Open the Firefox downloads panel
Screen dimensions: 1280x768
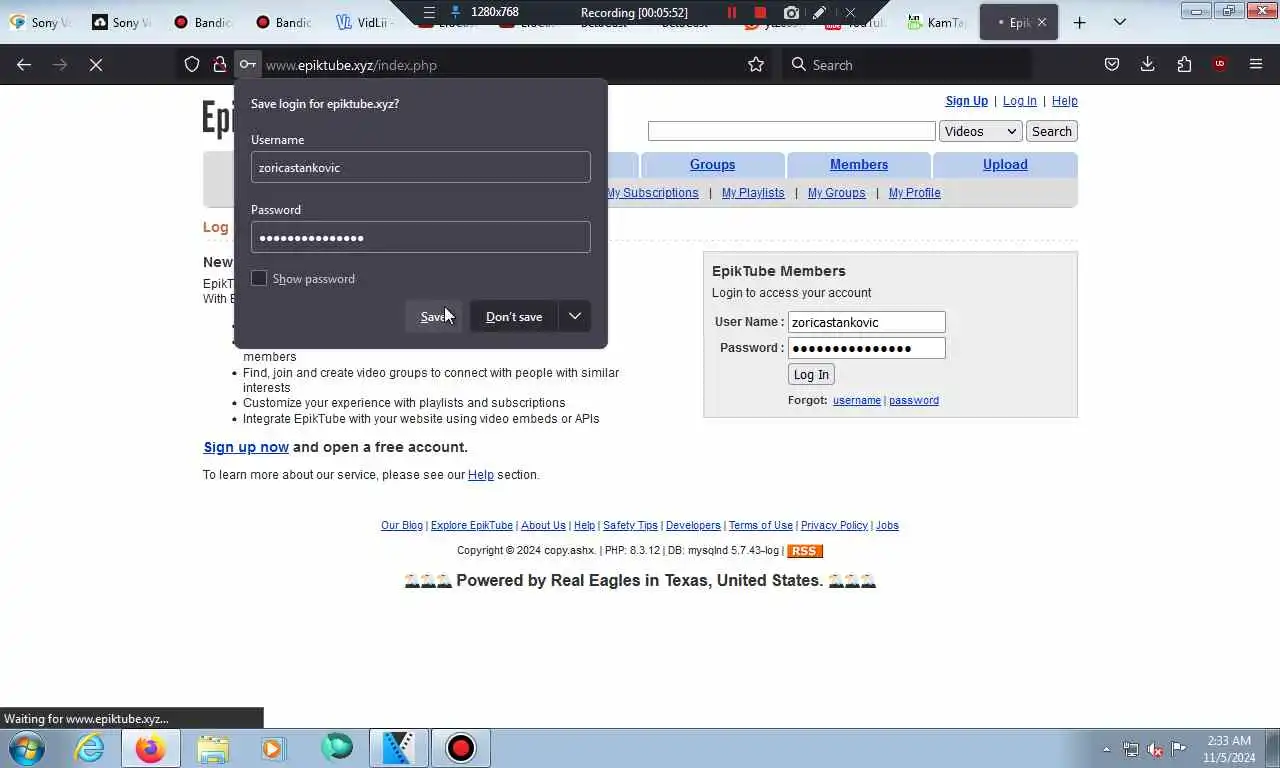click(x=1148, y=65)
